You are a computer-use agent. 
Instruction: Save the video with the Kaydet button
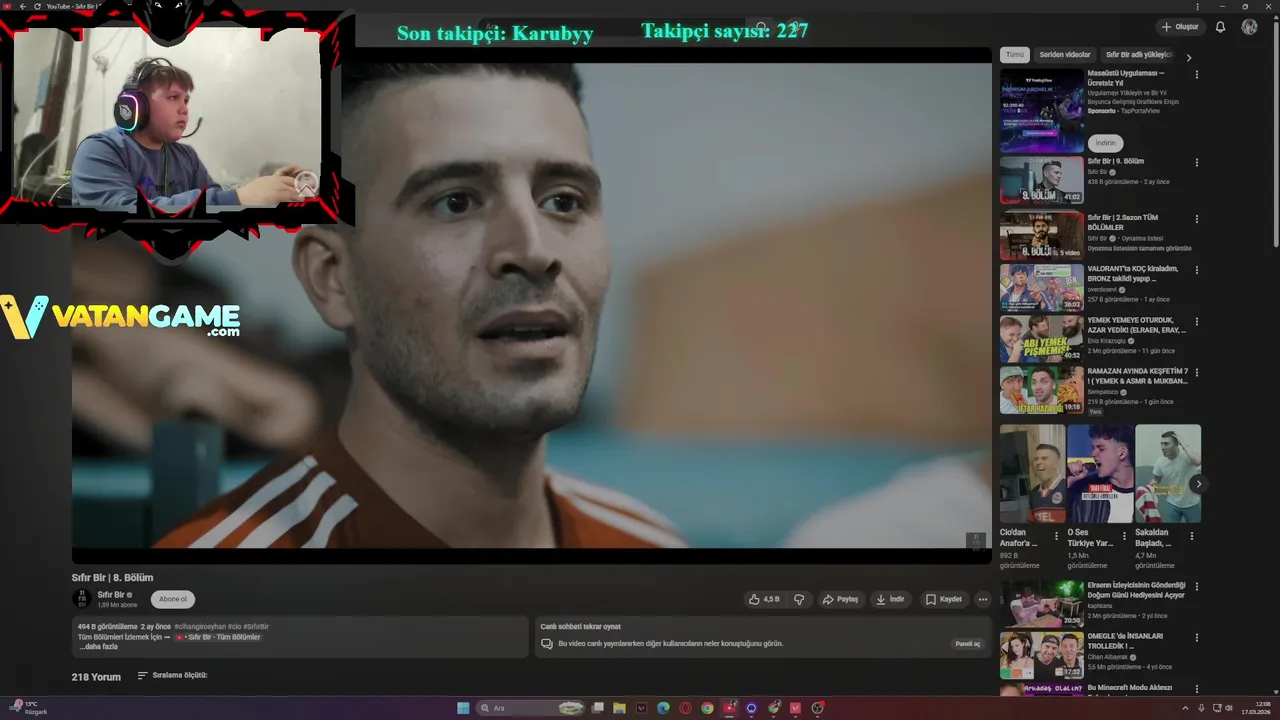[x=944, y=599]
